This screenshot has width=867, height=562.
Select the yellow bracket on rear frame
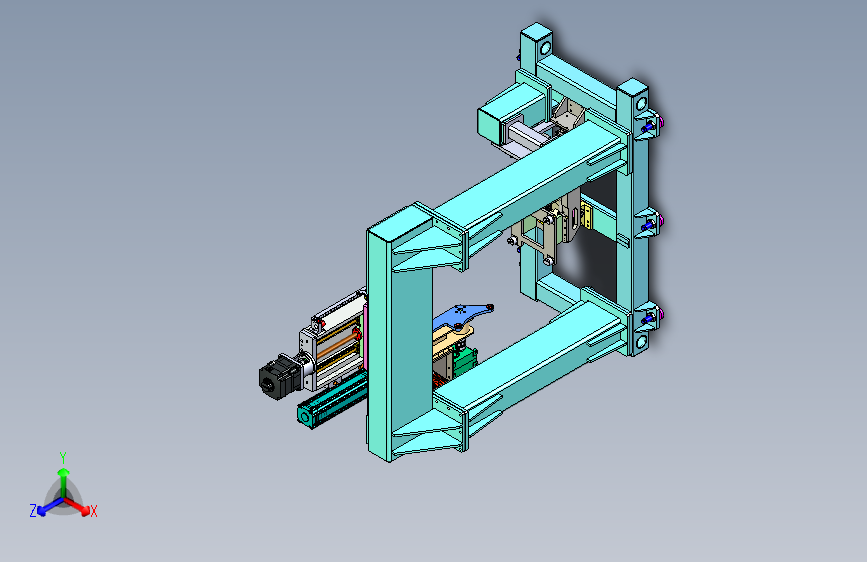pos(586,216)
